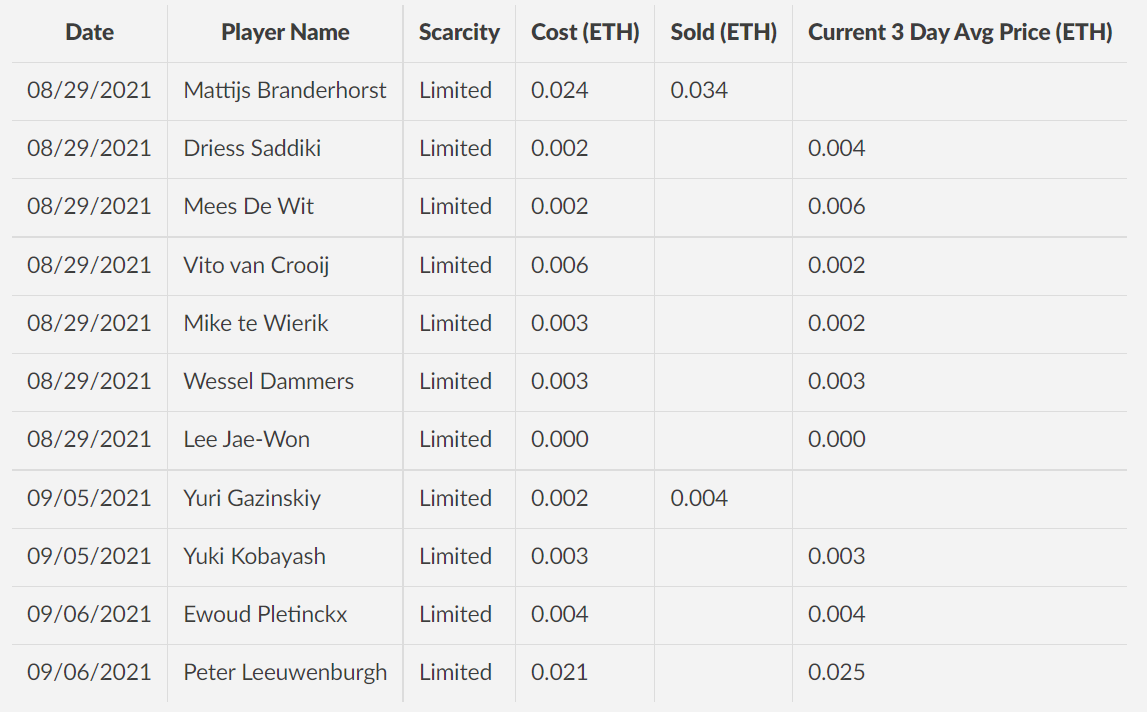The width and height of the screenshot is (1147, 712).
Task: Click the Mees De Wit row name
Action: pyautogui.click(x=248, y=206)
